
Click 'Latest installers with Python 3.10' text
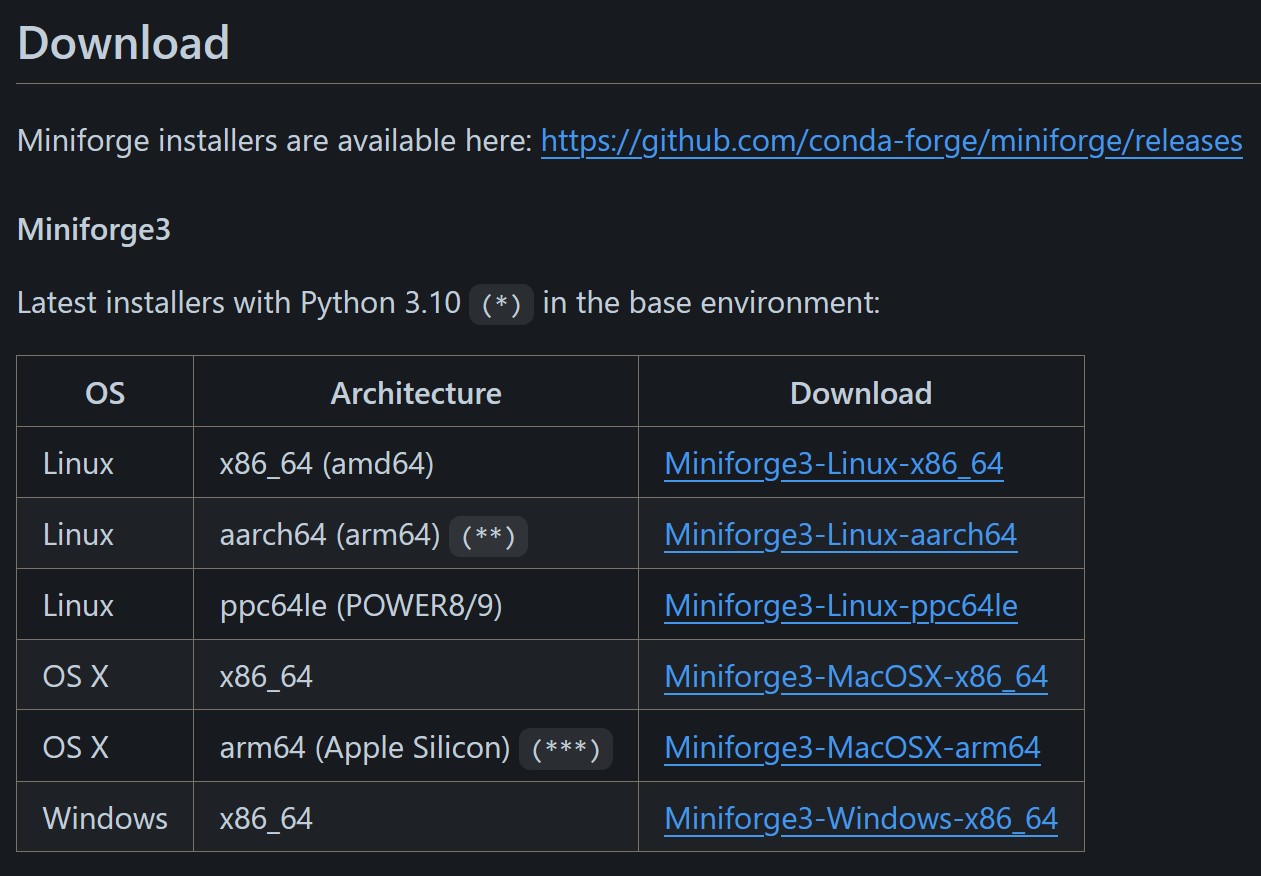239,303
